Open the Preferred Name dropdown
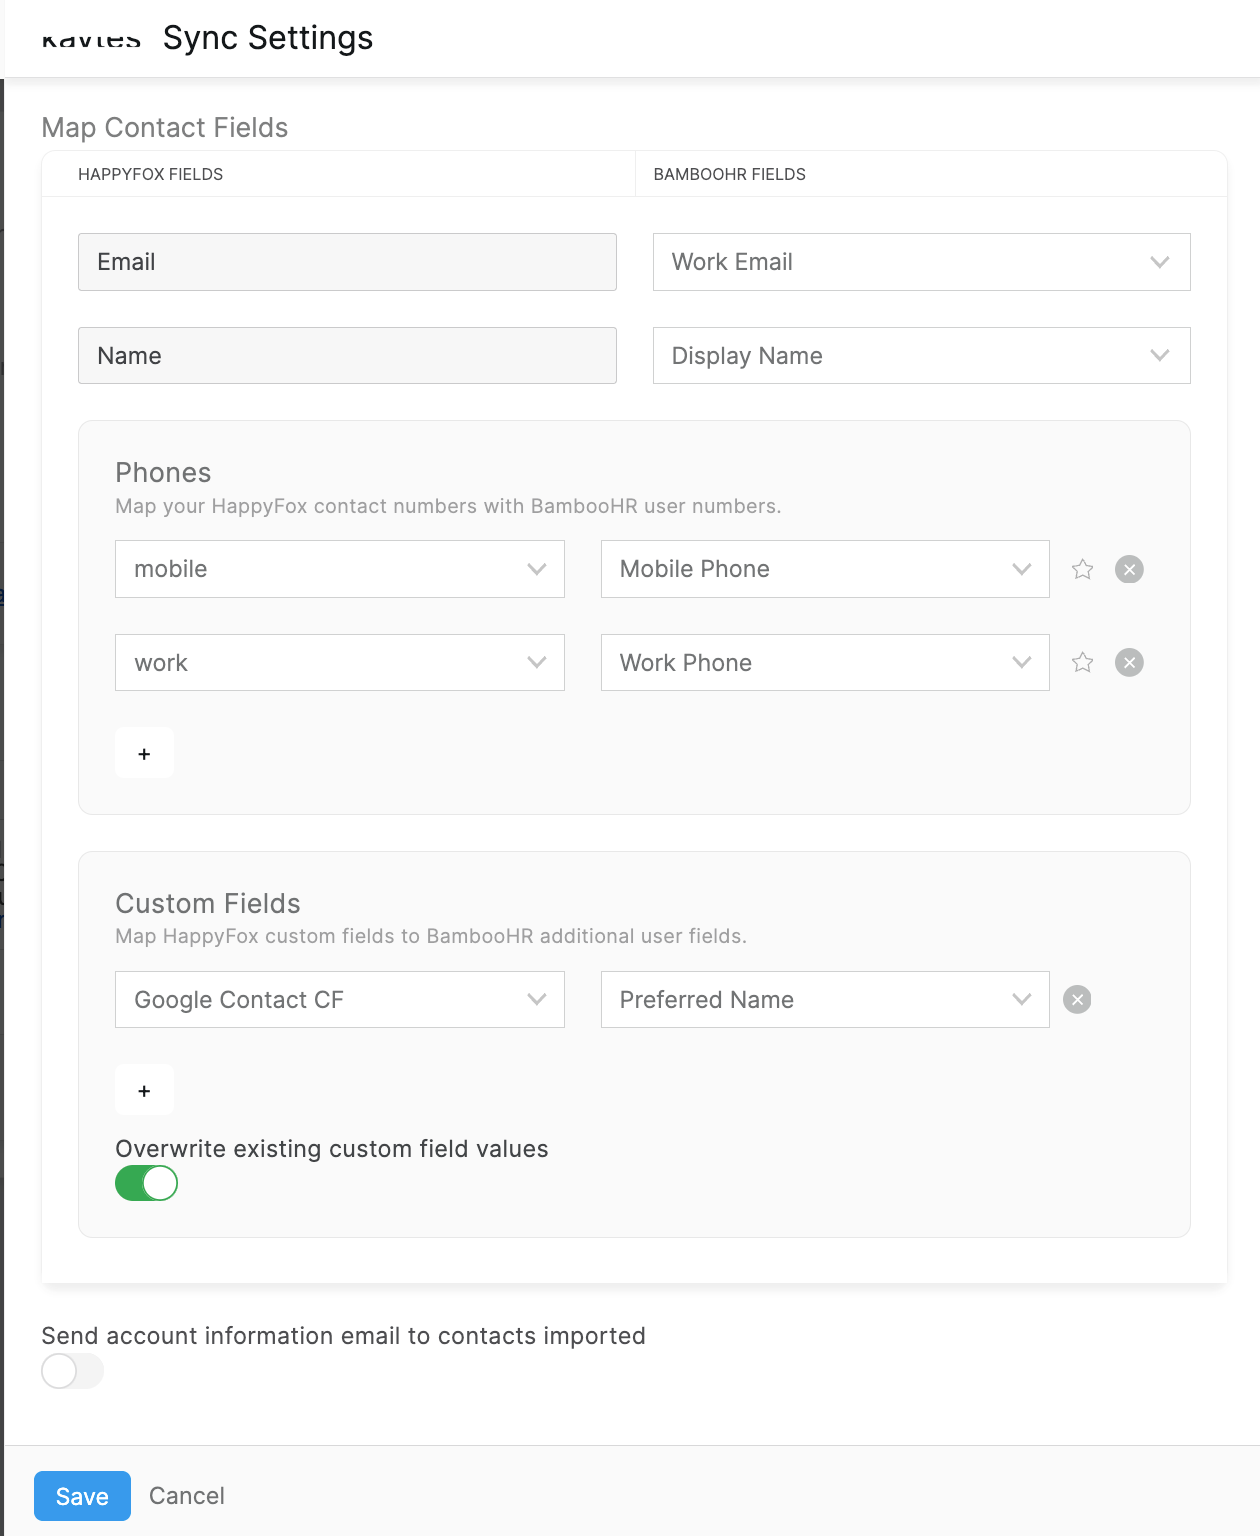The height and width of the screenshot is (1536, 1260). [x=825, y=999]
